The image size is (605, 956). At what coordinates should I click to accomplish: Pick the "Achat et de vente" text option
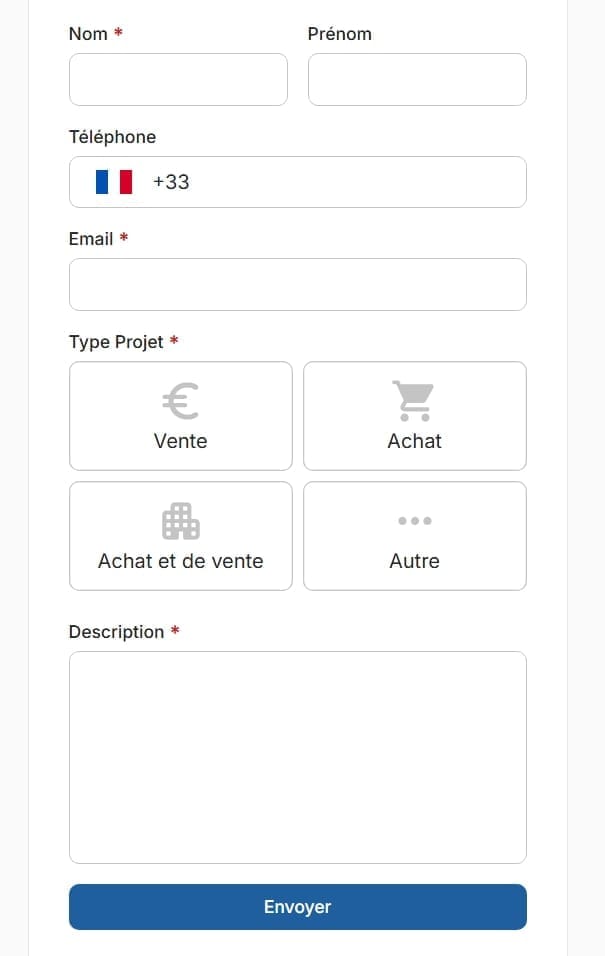point(180,561)
